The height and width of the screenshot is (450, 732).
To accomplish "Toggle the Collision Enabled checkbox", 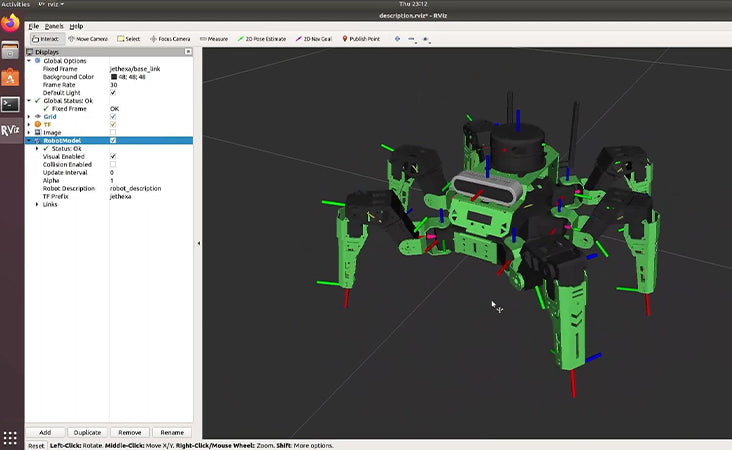I will (113, 164).
